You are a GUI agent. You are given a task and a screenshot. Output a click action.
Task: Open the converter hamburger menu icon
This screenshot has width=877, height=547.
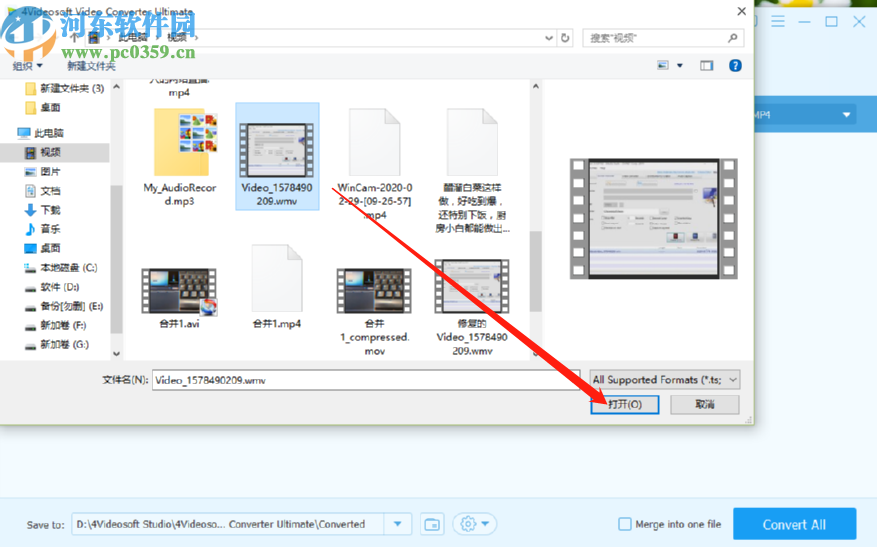tap(778, 22)
